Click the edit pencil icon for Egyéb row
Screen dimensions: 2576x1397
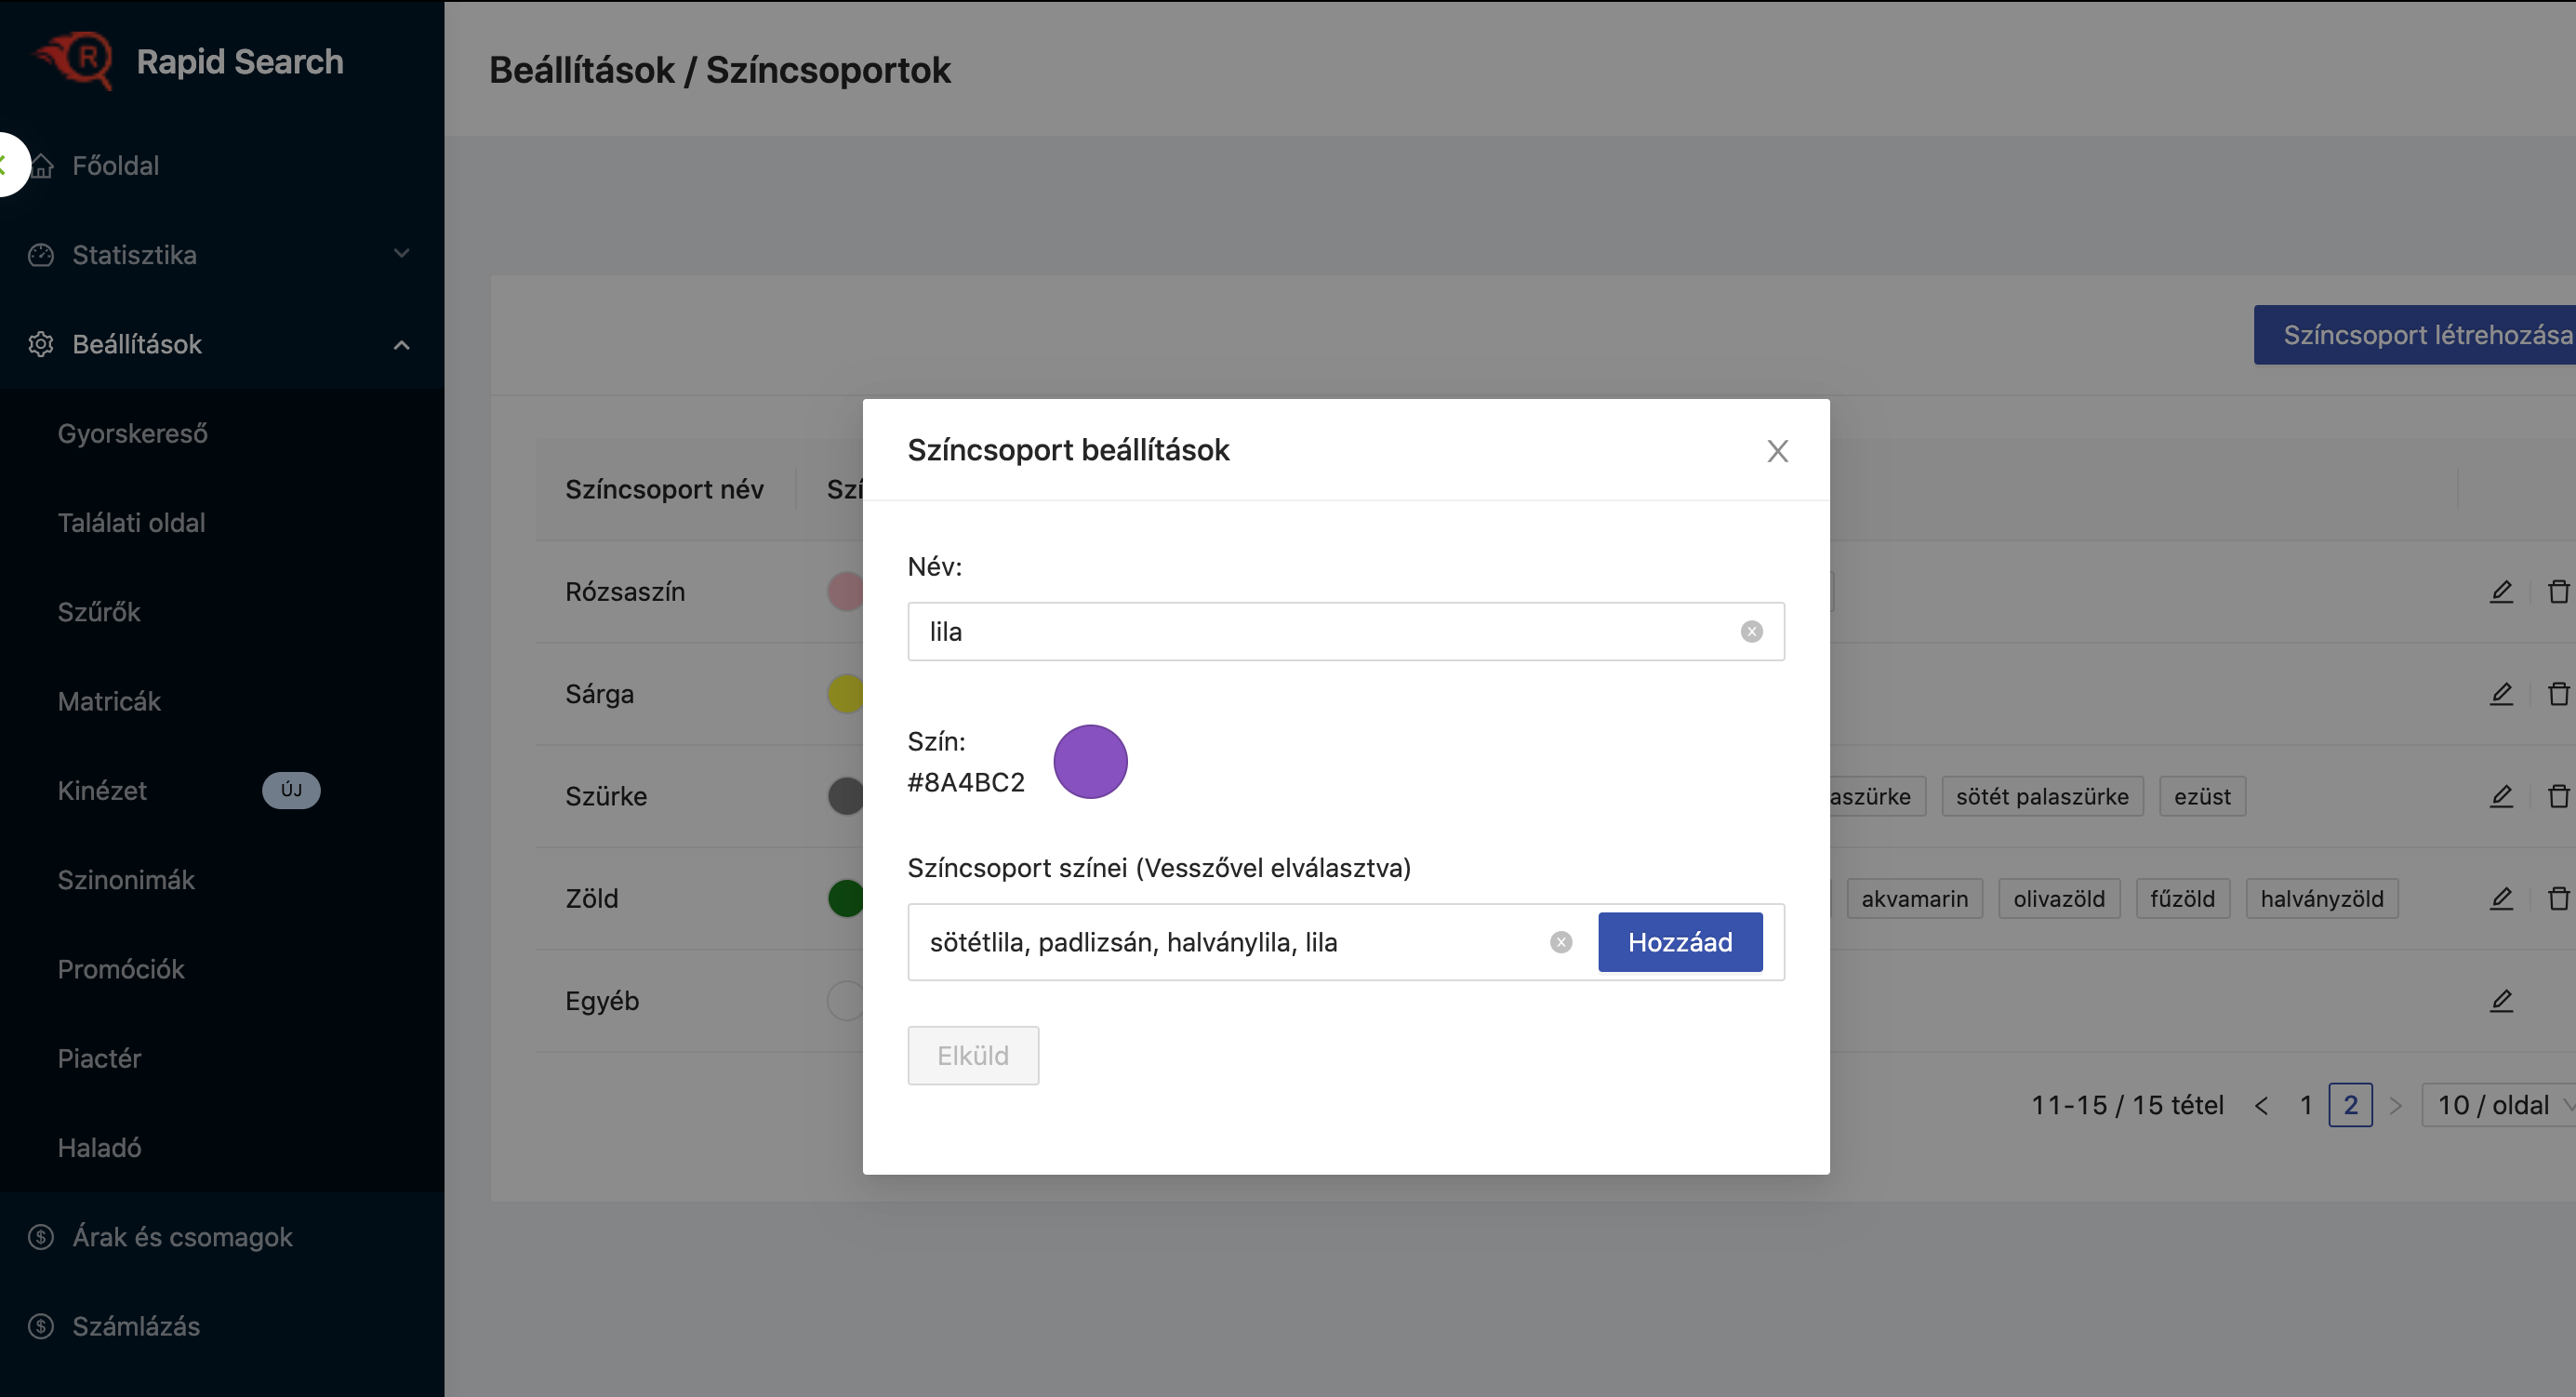[x=2500, y=1001]
